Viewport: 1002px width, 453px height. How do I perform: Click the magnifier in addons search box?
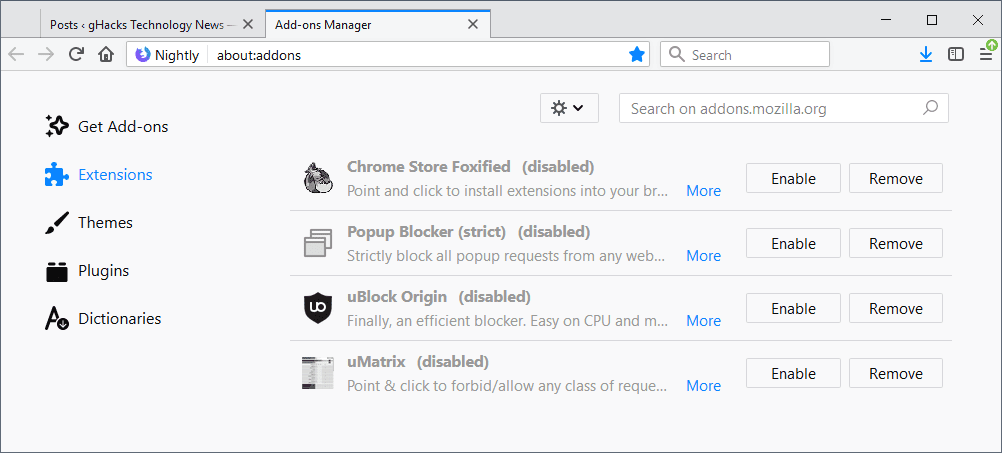tap(930, 108)
